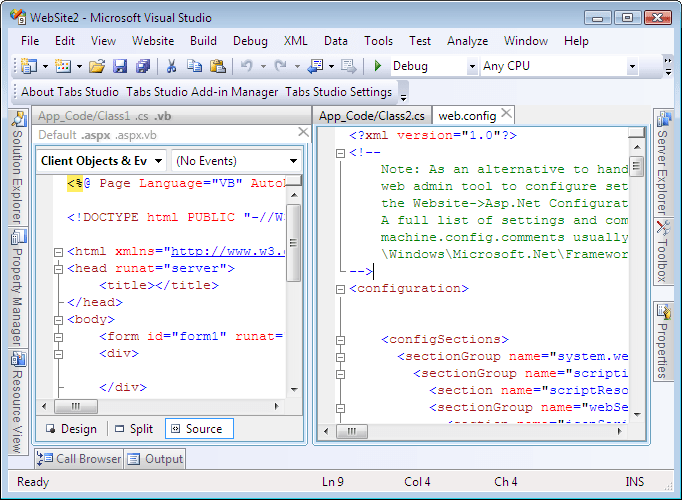682x500 pixels.
Task: Click the Add New Item toolbar icon
Action: 63,66
